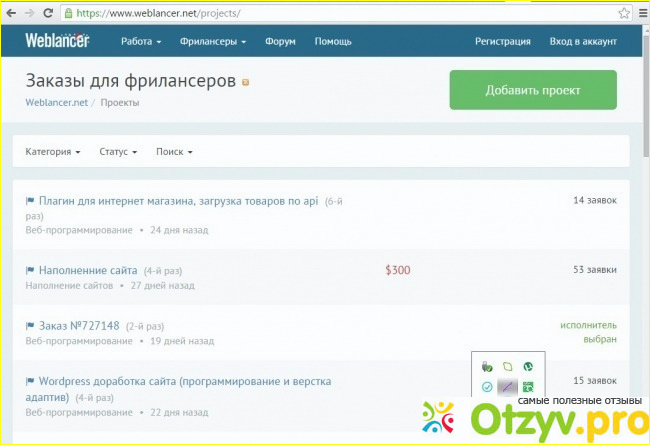Open the Категория filter dropdown

tap(53, 152)
